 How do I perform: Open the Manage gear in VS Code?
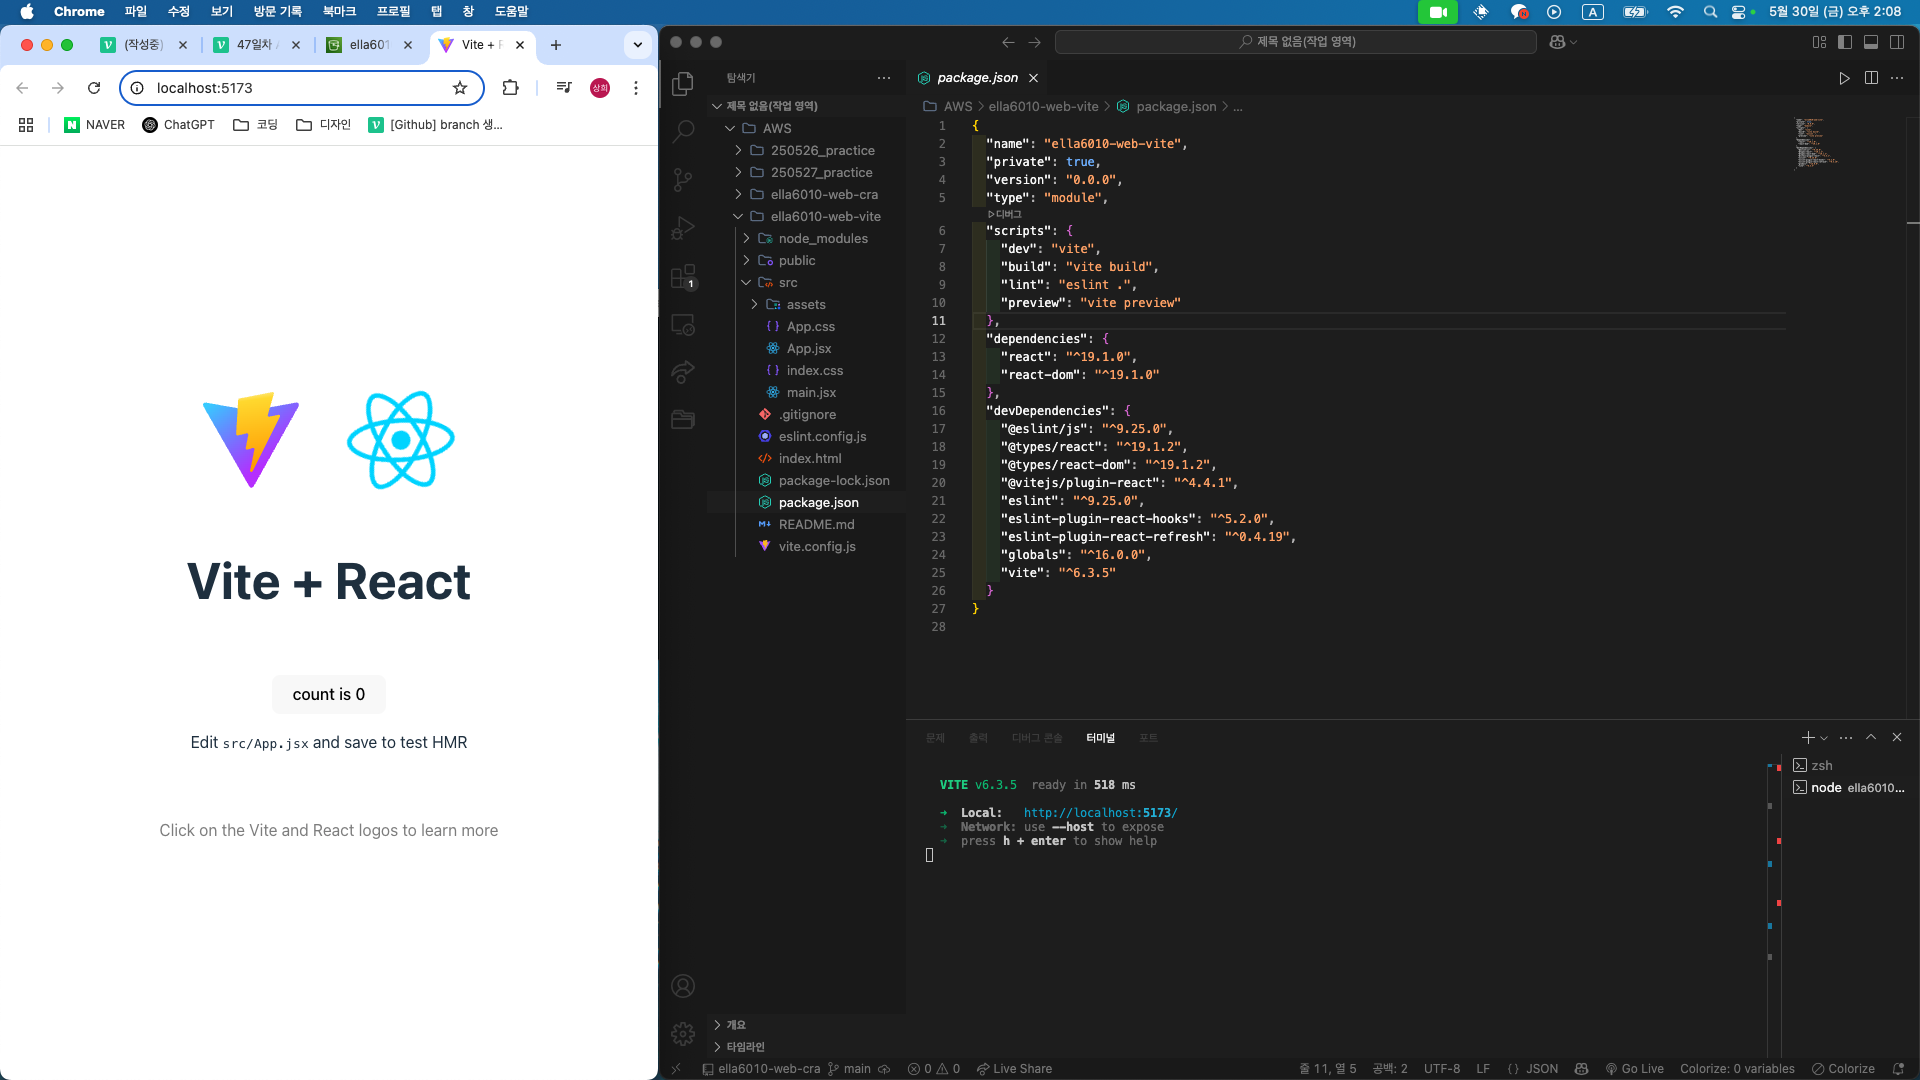(683, 1034)
